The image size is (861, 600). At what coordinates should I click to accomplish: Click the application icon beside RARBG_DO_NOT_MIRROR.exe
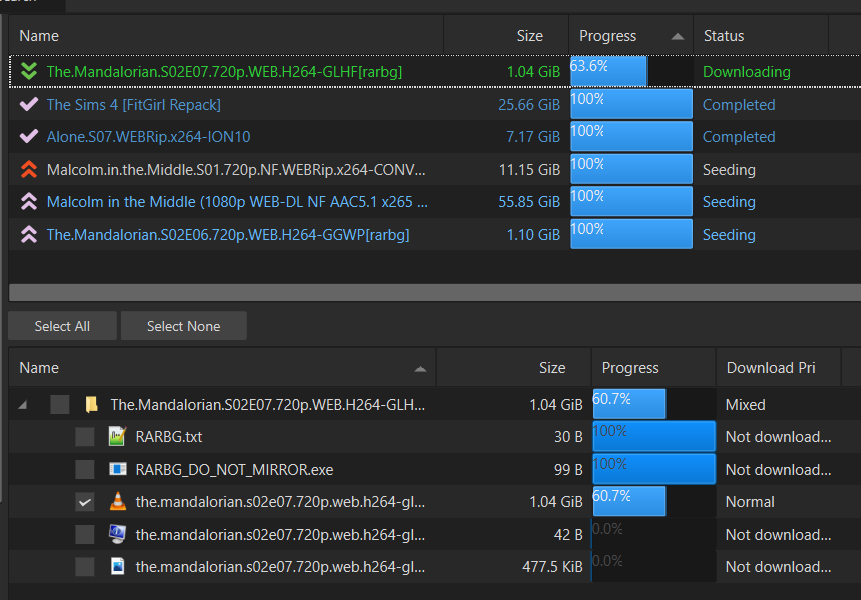coord(118,469)
